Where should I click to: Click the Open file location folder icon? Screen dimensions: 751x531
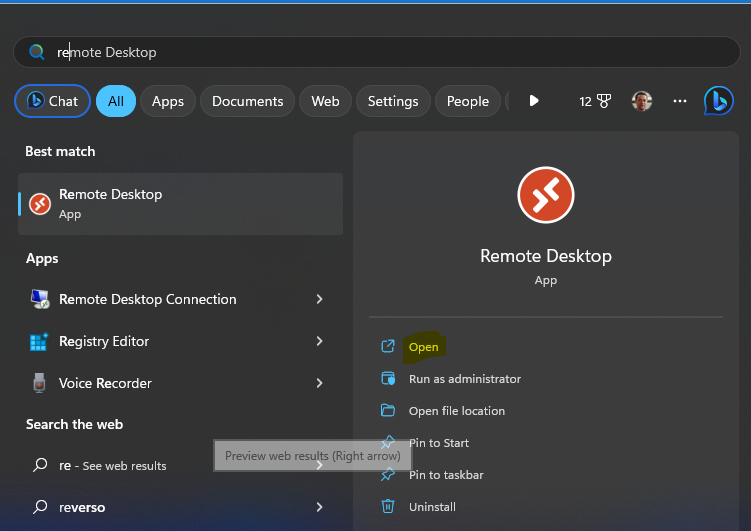pos(388,410)
